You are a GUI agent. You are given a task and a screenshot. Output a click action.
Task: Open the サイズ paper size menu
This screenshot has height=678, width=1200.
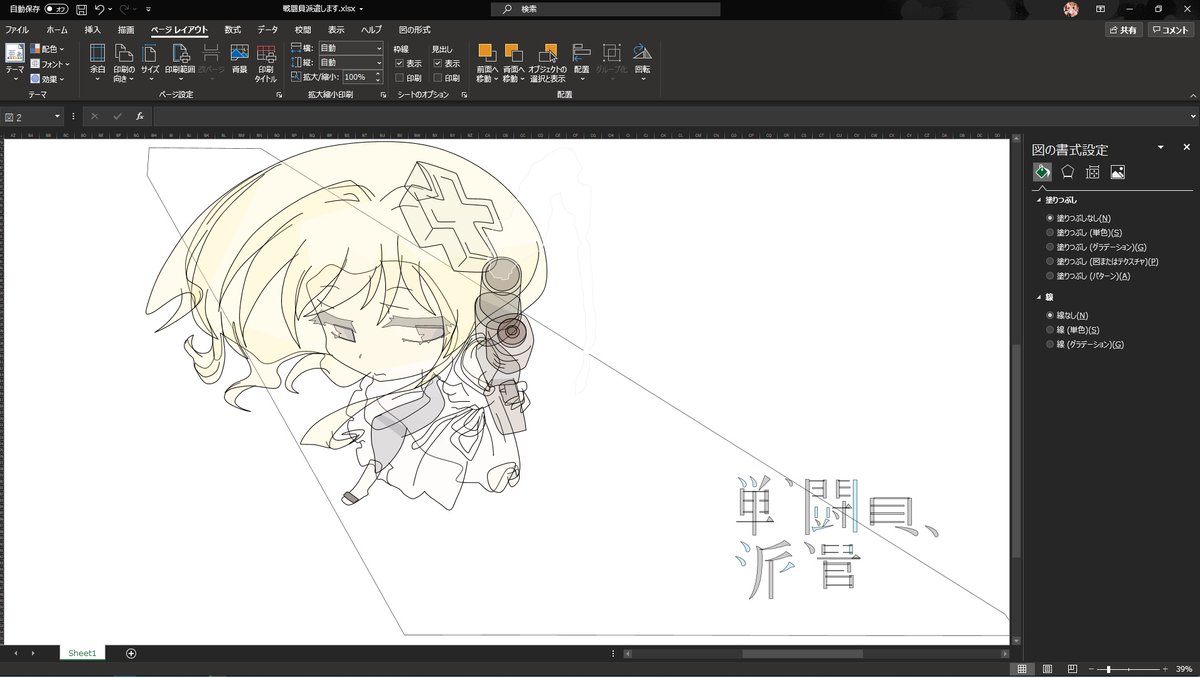pyautogui.click(x=149, y=62)
